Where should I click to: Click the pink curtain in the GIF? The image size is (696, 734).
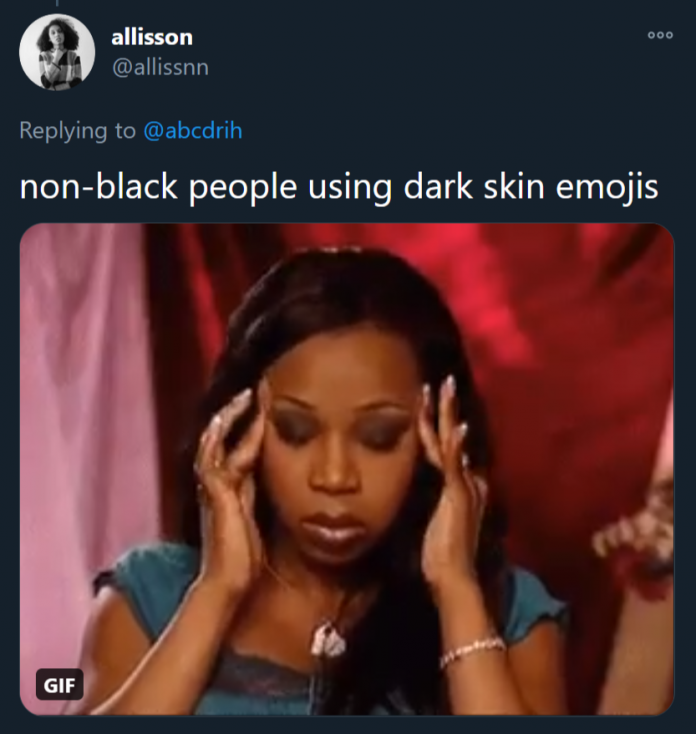(x=84, y=421)
